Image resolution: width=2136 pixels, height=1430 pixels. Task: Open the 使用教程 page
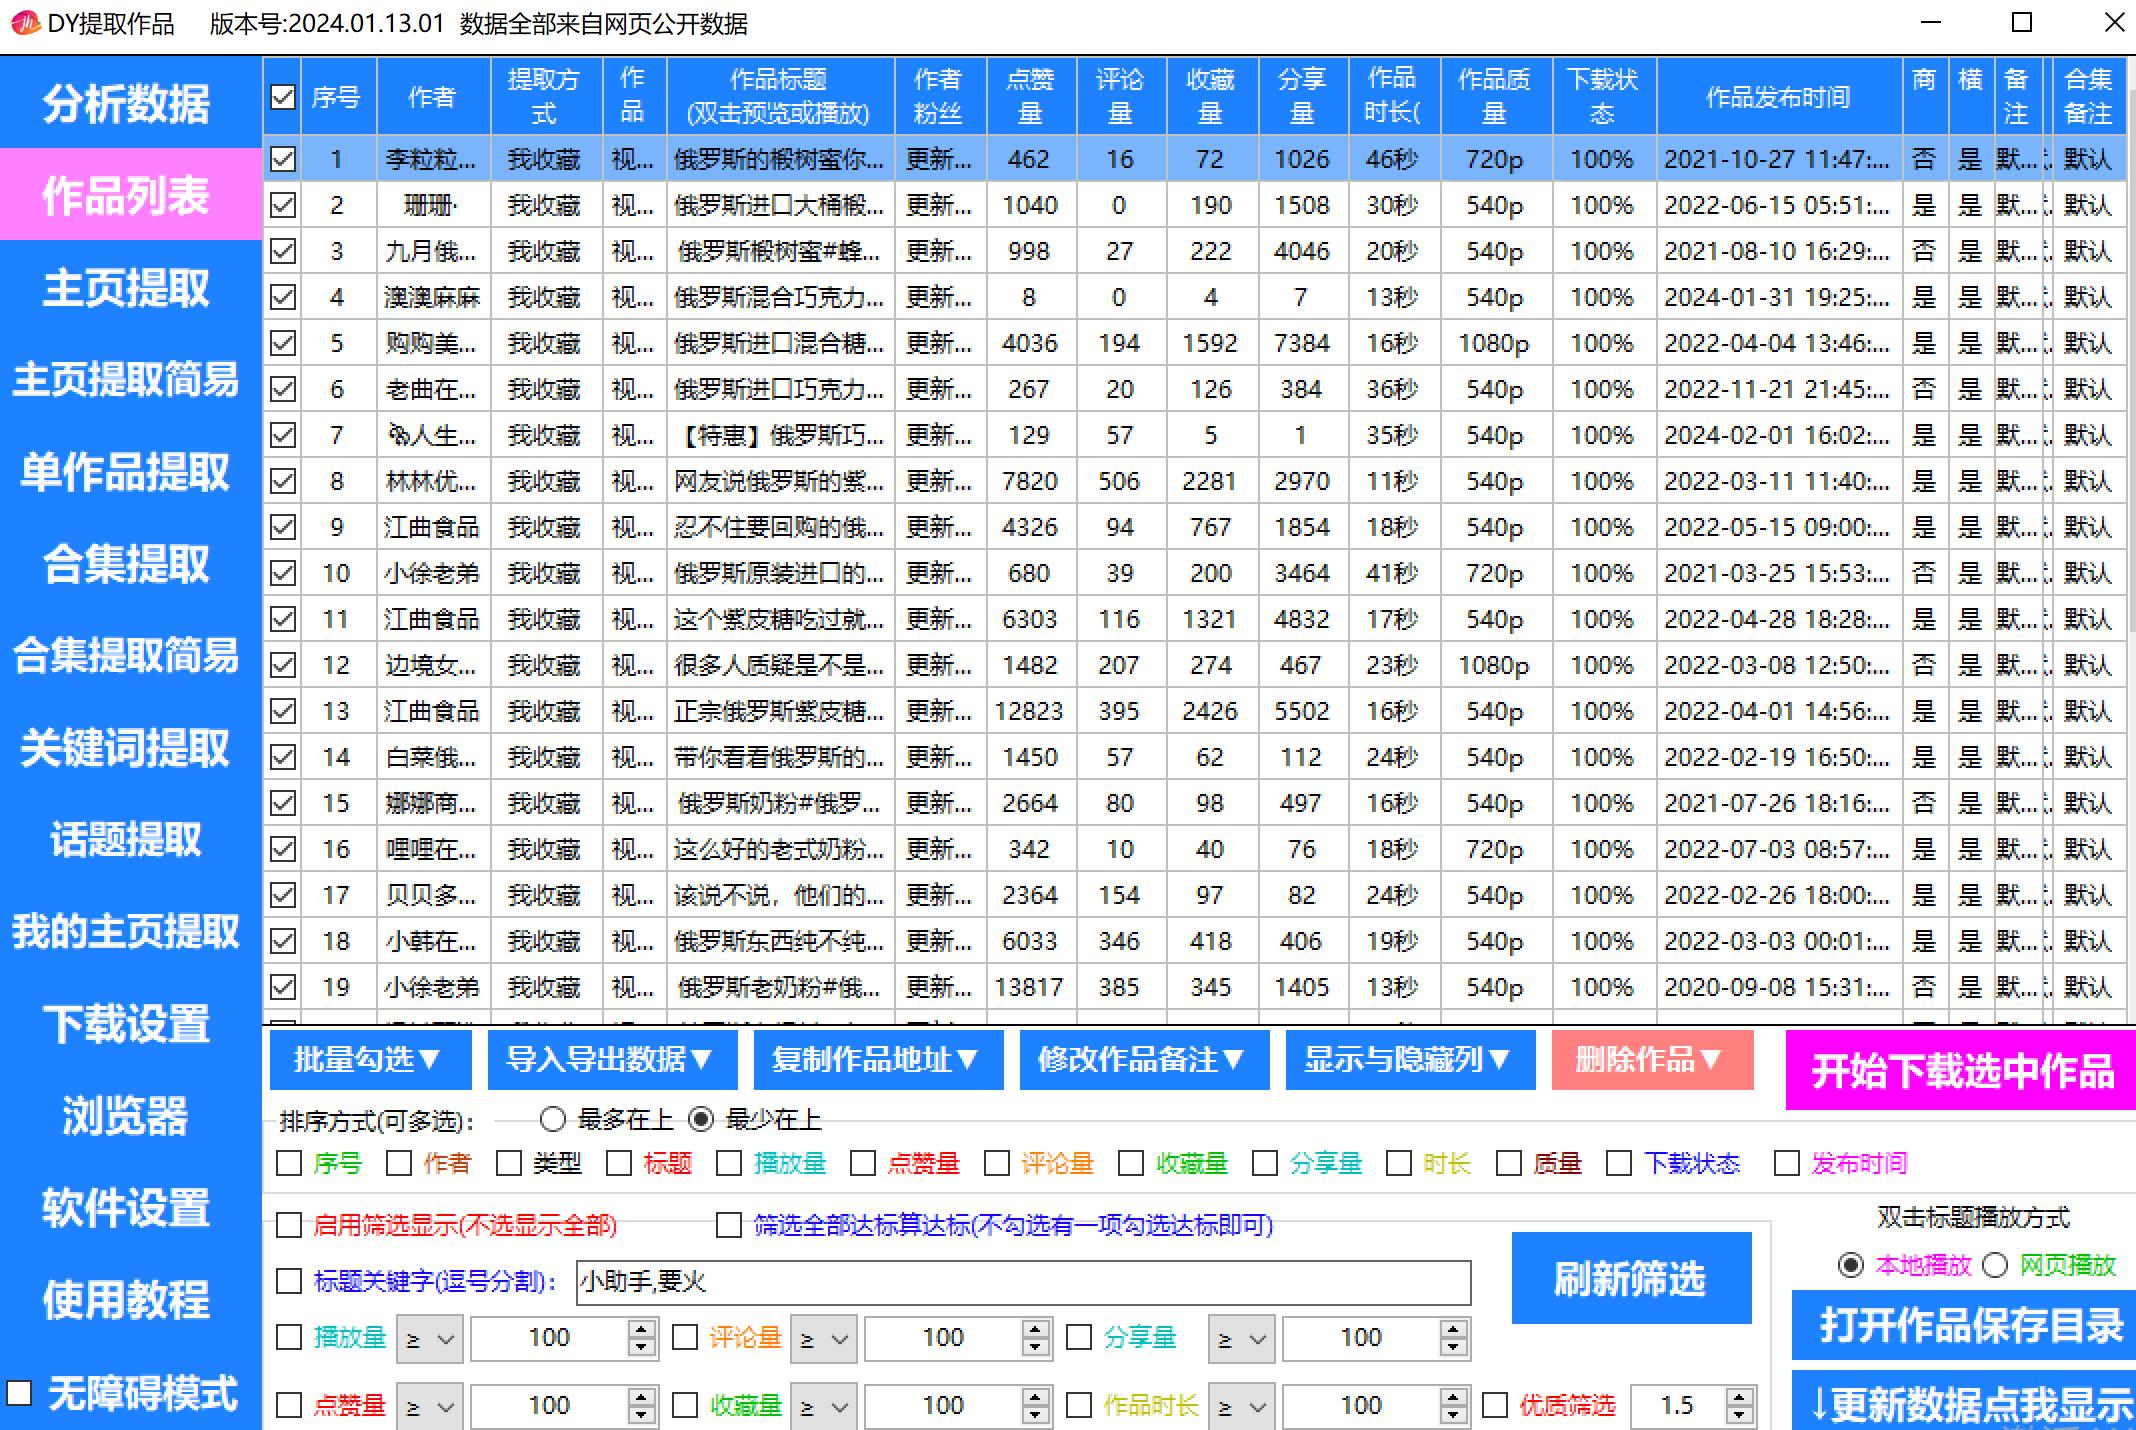click(127, 1300)
